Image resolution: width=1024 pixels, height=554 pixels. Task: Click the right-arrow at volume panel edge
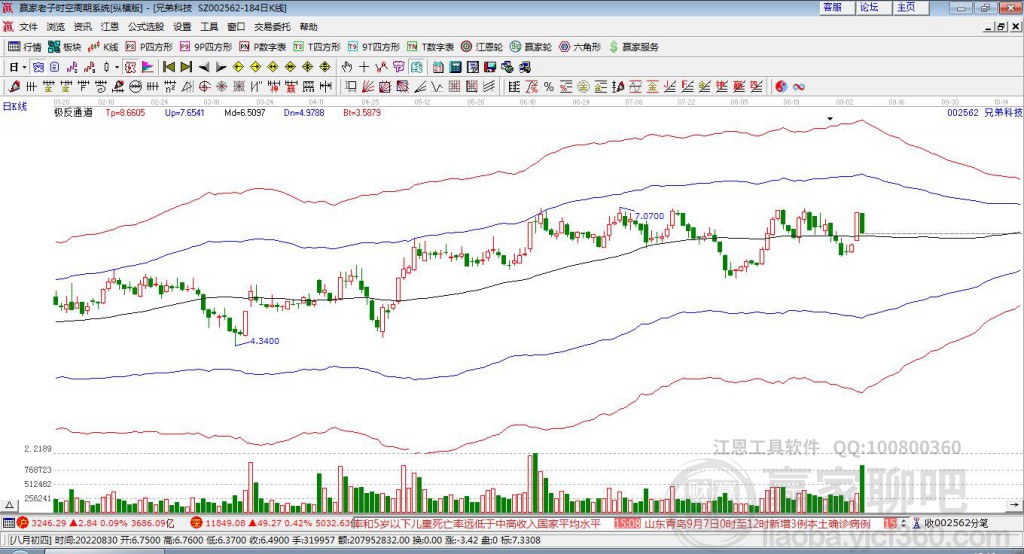pyautogui.click(x=1014, y=505)
